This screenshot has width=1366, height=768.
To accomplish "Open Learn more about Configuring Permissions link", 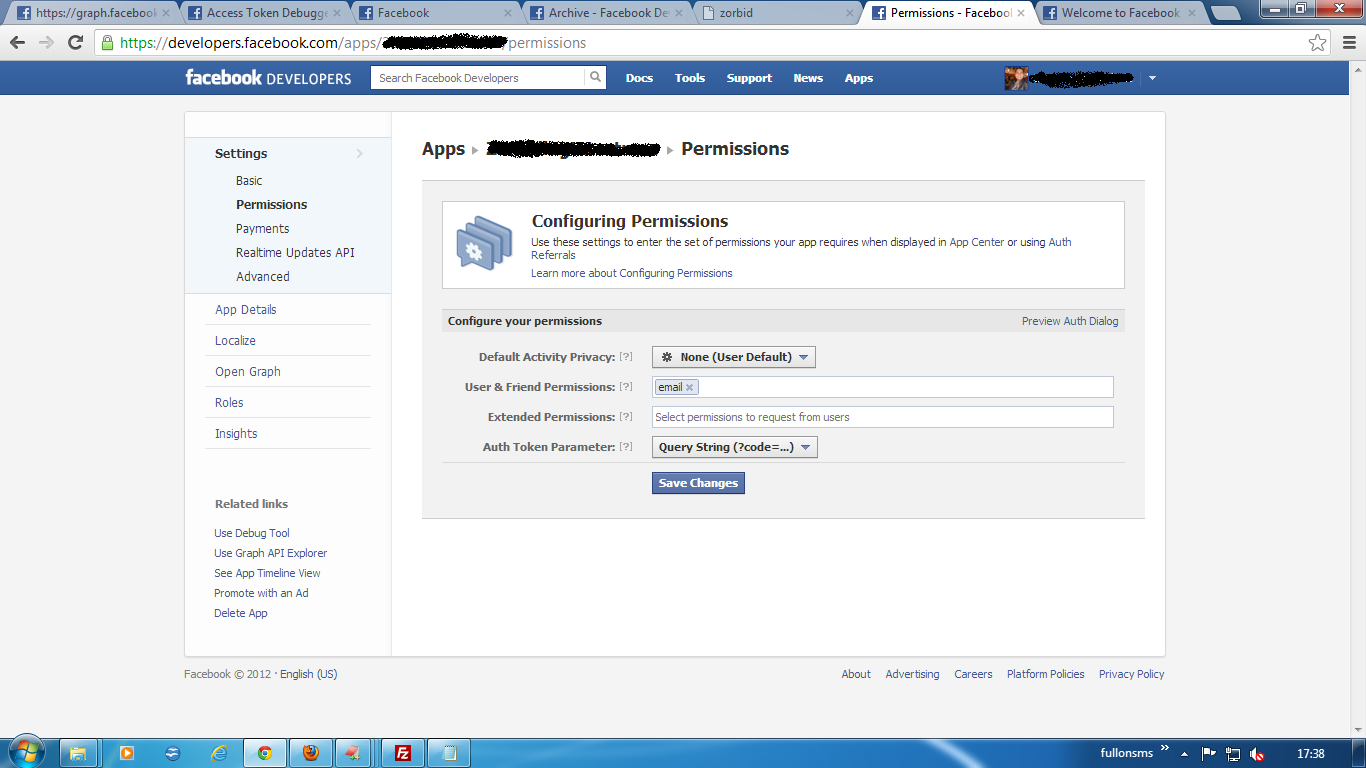I will pyautogui.click(x=632, y=273).
